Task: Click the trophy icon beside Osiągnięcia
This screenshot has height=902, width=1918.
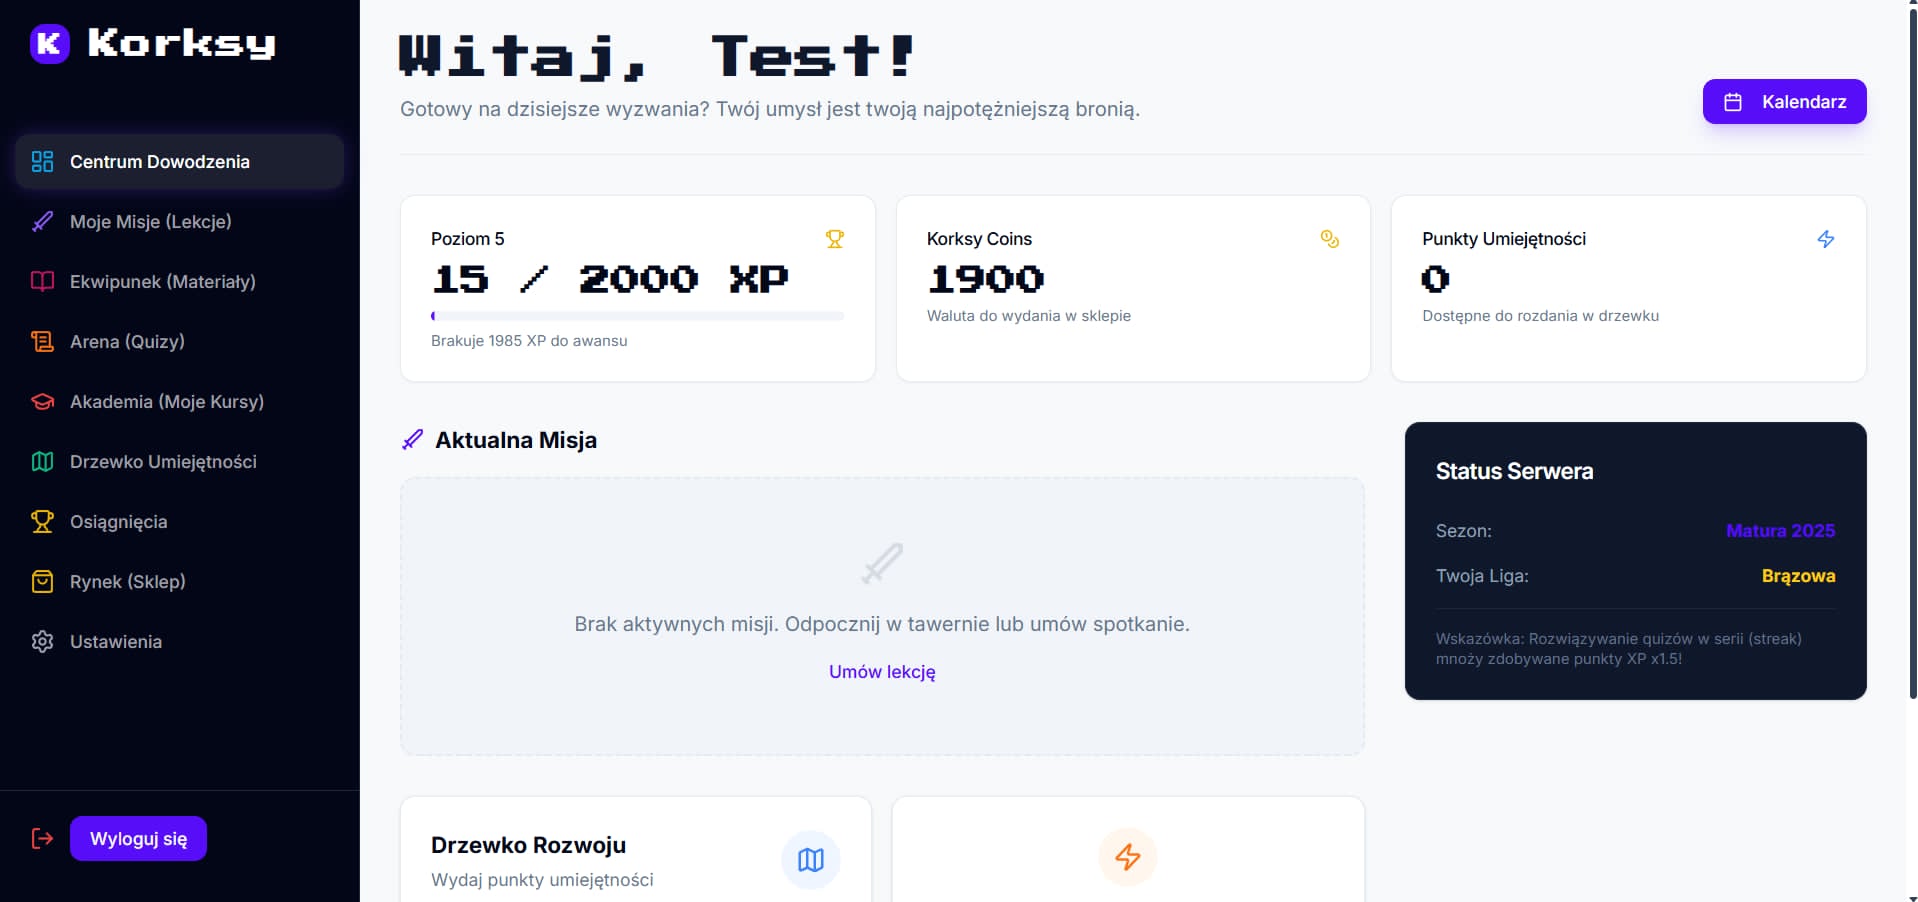Action: click(42, 522)
